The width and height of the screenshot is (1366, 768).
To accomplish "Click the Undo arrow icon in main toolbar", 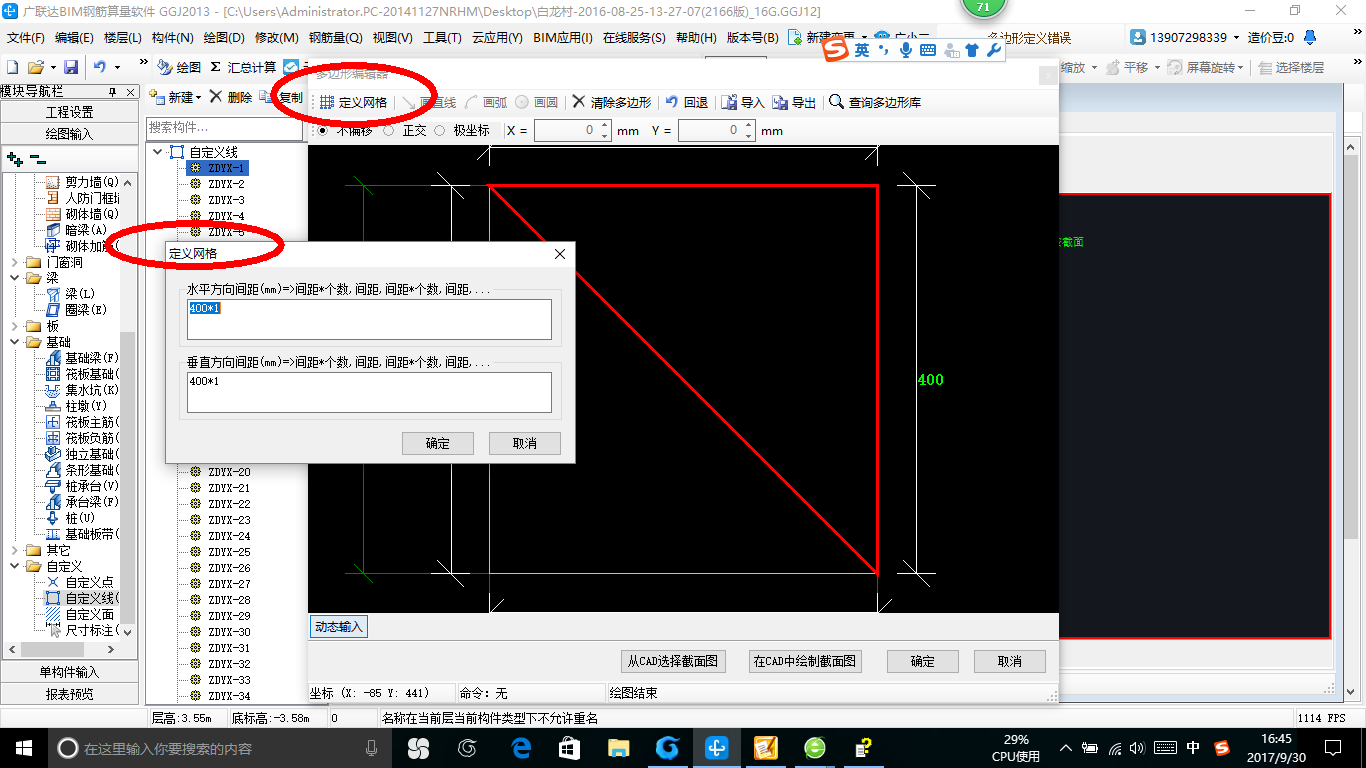I will pyautogui.click(x=100, y=67).
